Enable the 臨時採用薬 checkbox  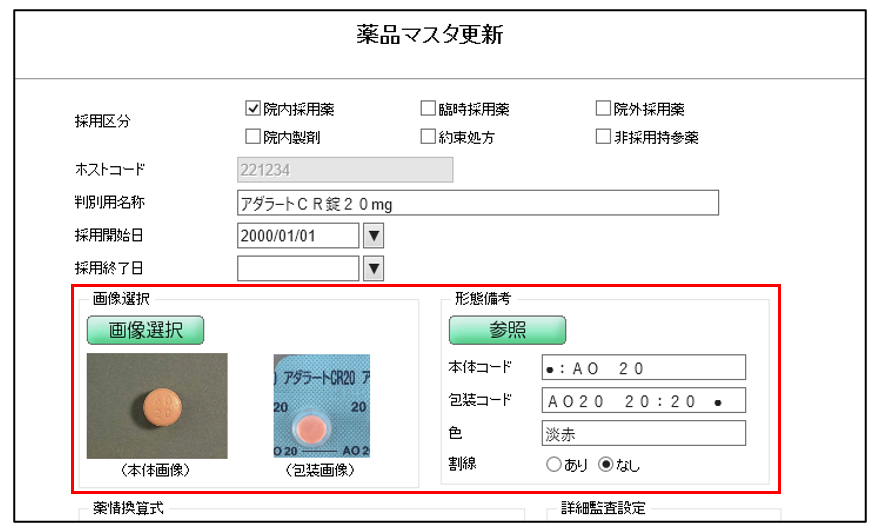pyautogui.click(x=428, y=109)
